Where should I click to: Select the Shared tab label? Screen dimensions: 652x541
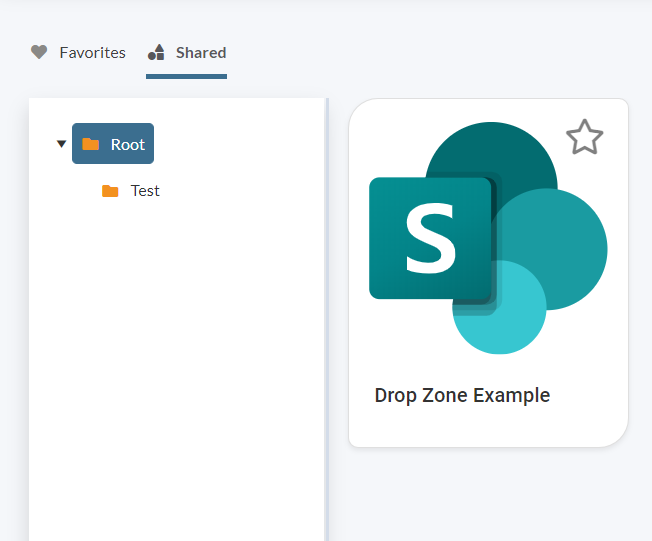[x=201, y=52]
